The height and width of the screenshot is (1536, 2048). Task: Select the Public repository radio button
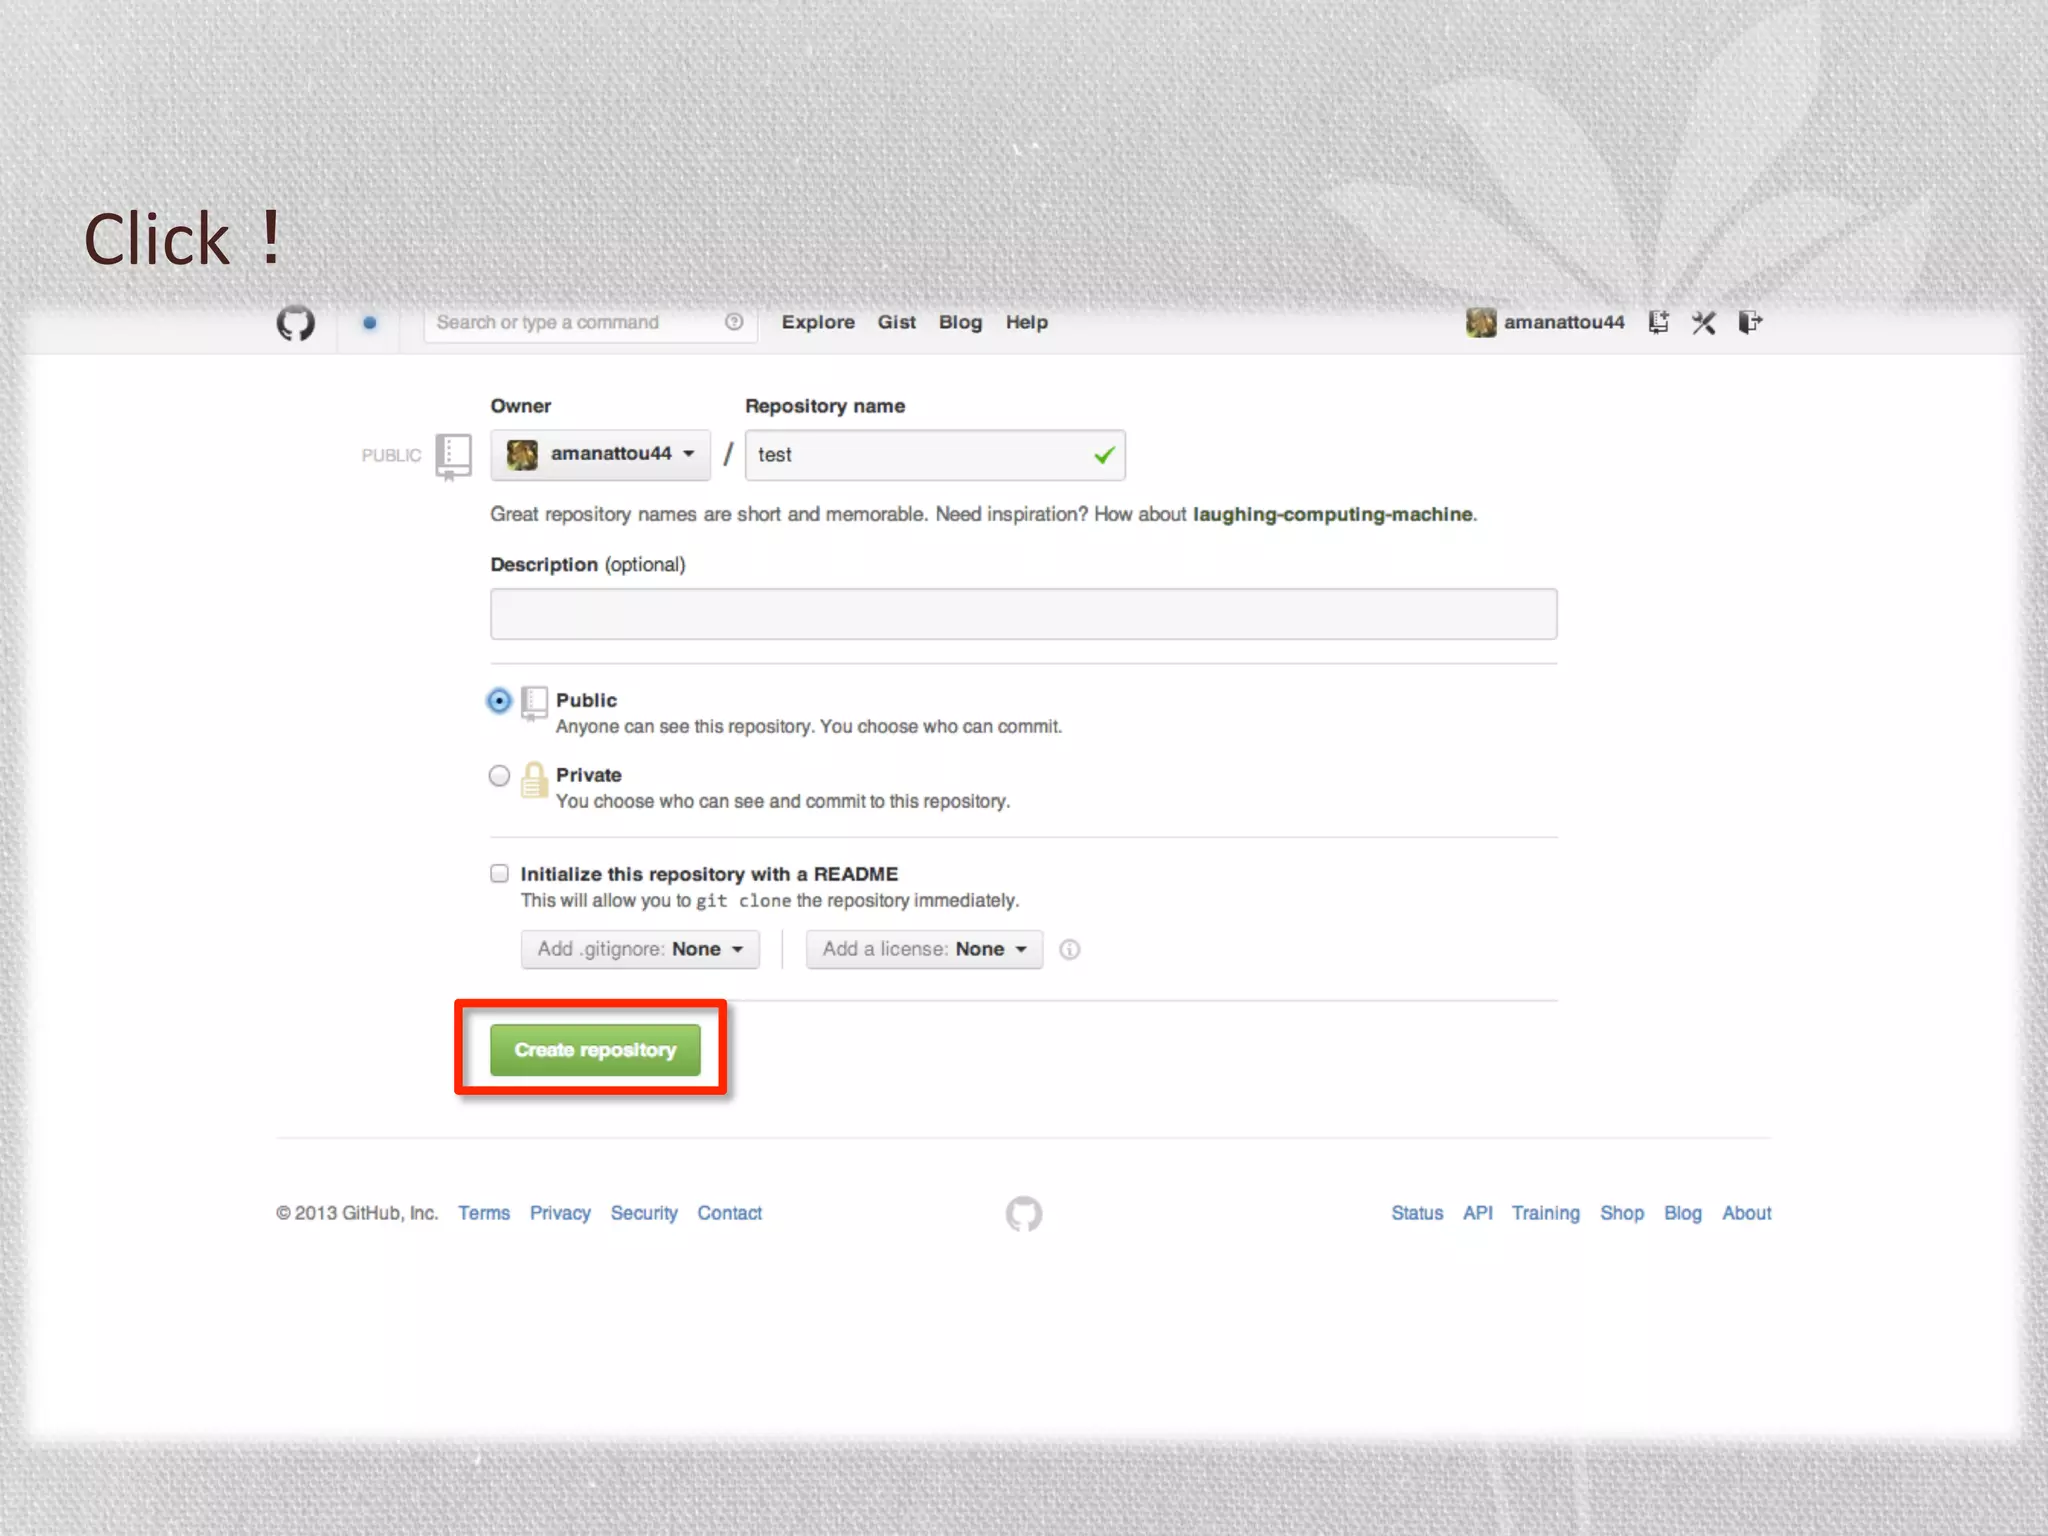(x=499, y=701)
